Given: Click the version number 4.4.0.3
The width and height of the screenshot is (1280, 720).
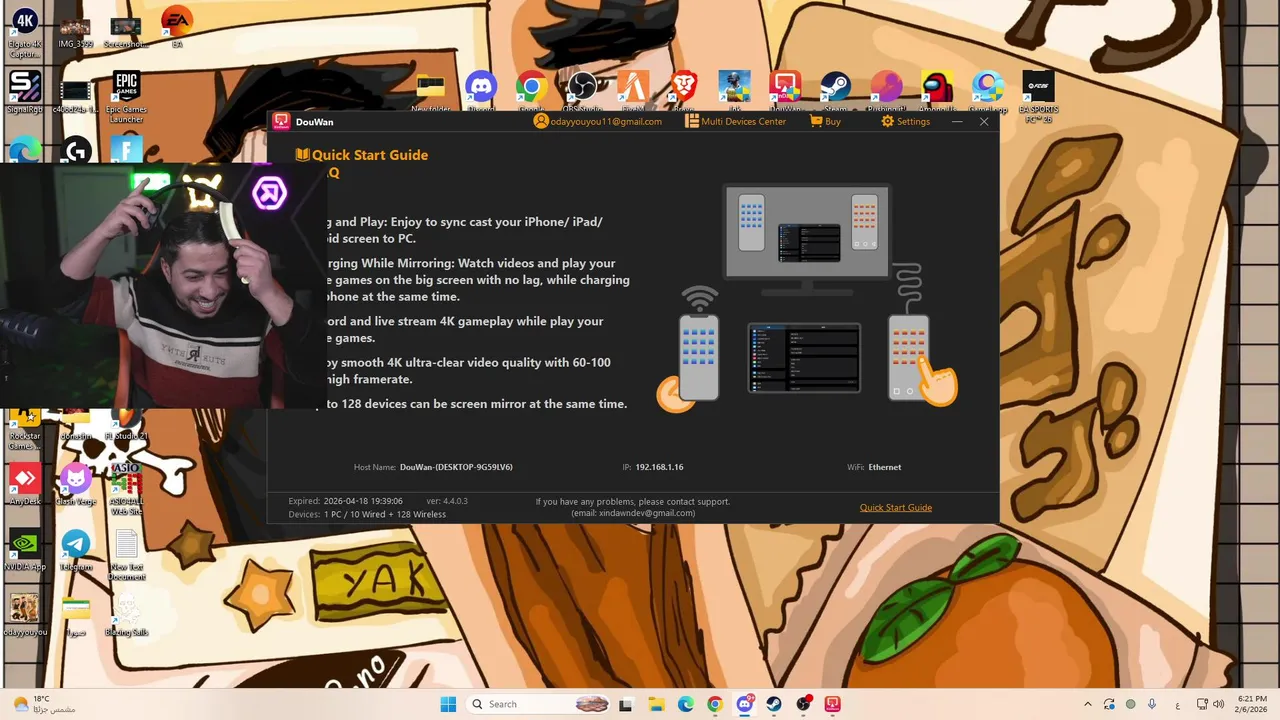Looking at the screenshot, I should [456, 501].
